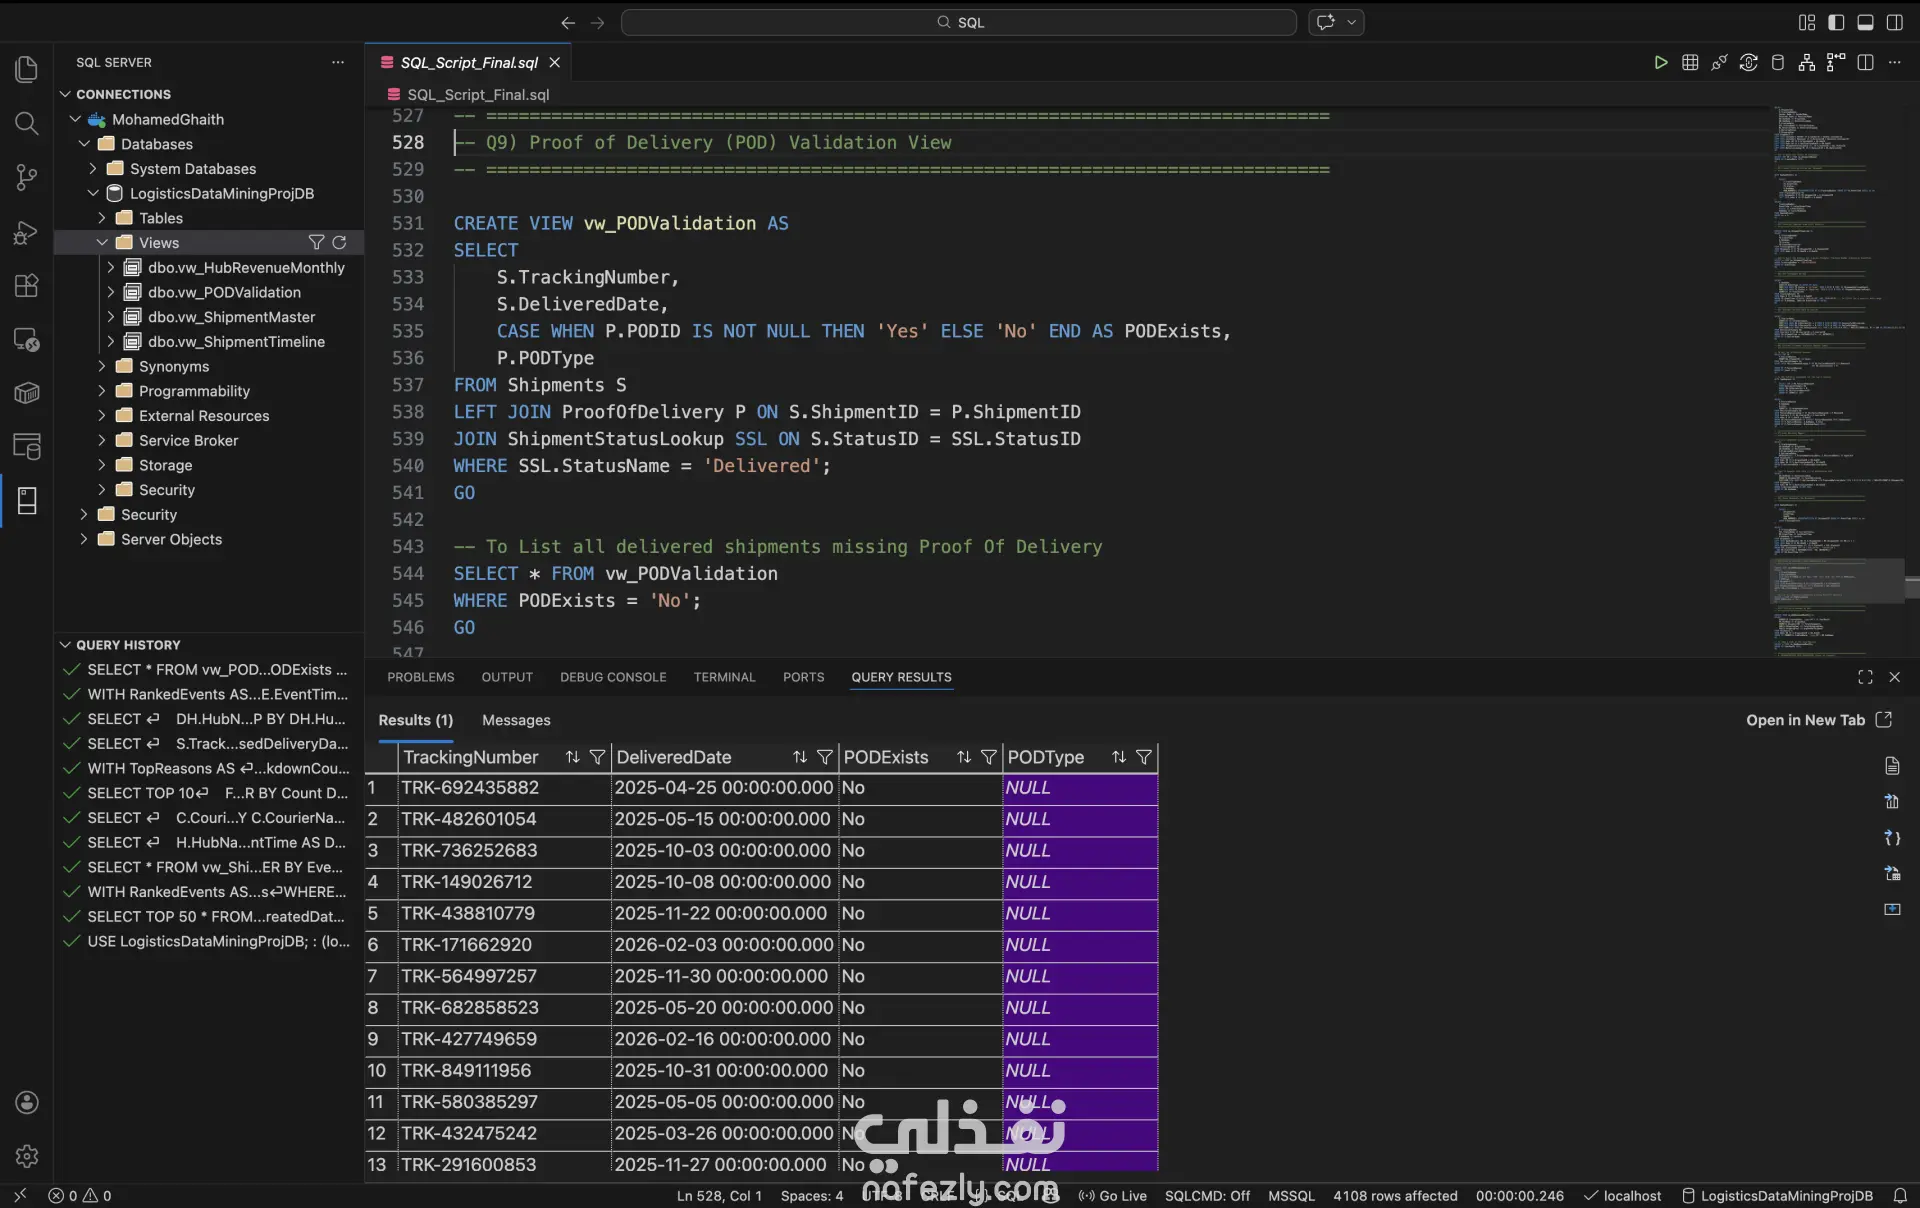Expand dbo.vw_PODValidation view node
Screen dimensions: 1920x1208
coord(111,292)
